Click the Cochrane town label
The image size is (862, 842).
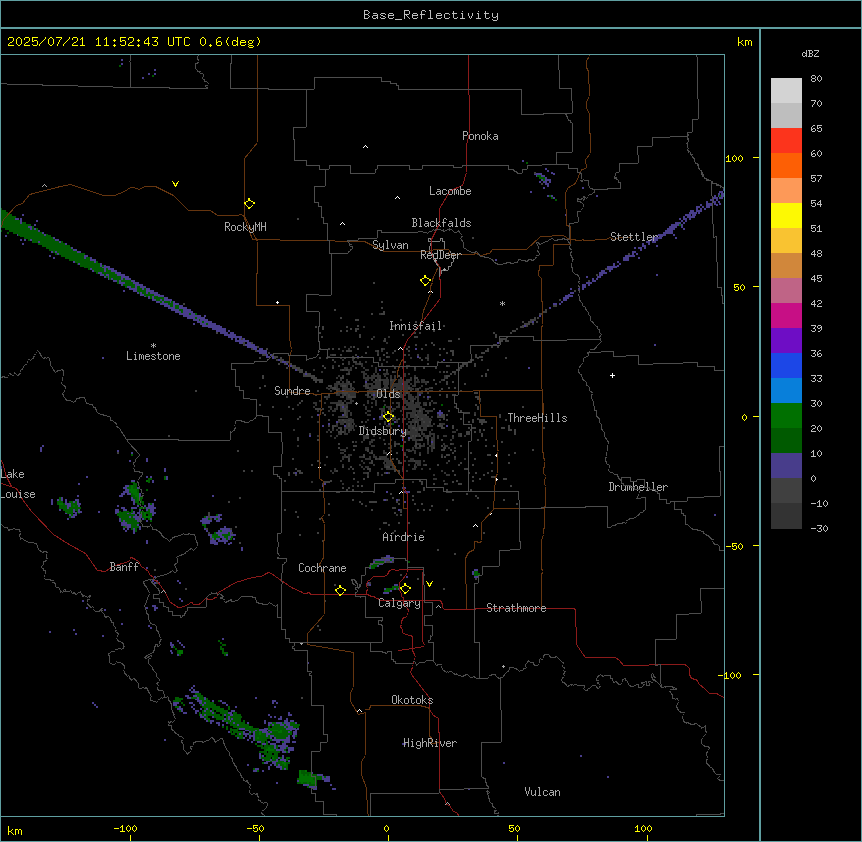tap(322, 568)
